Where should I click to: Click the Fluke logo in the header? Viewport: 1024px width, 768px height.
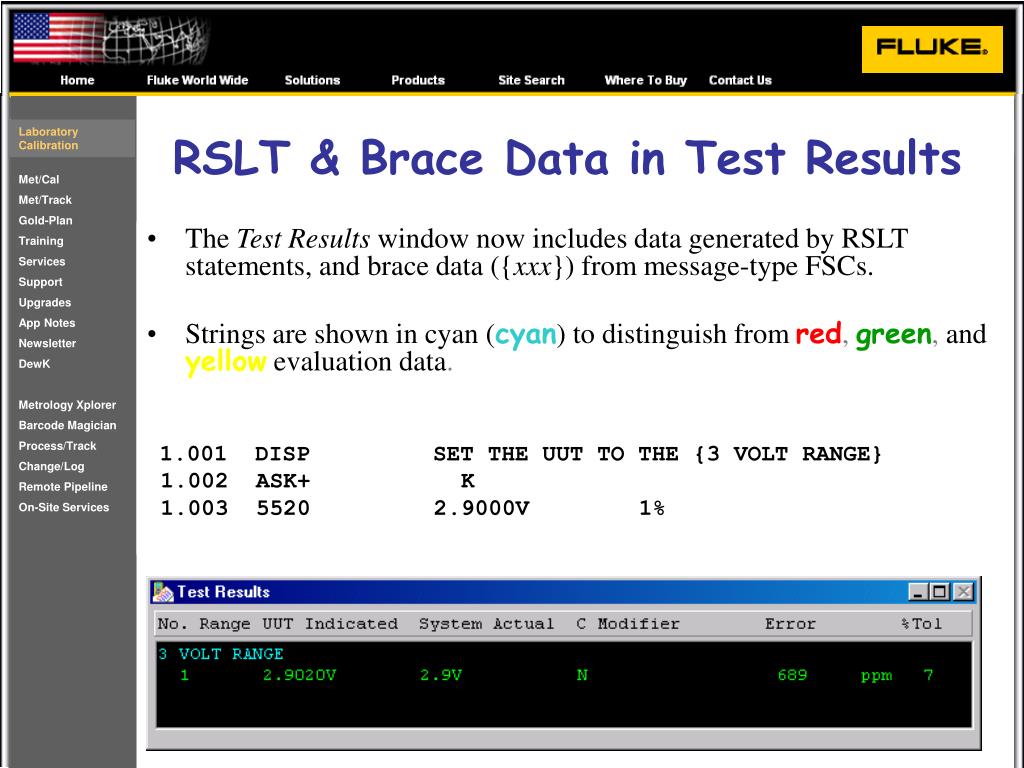point(932,49)
